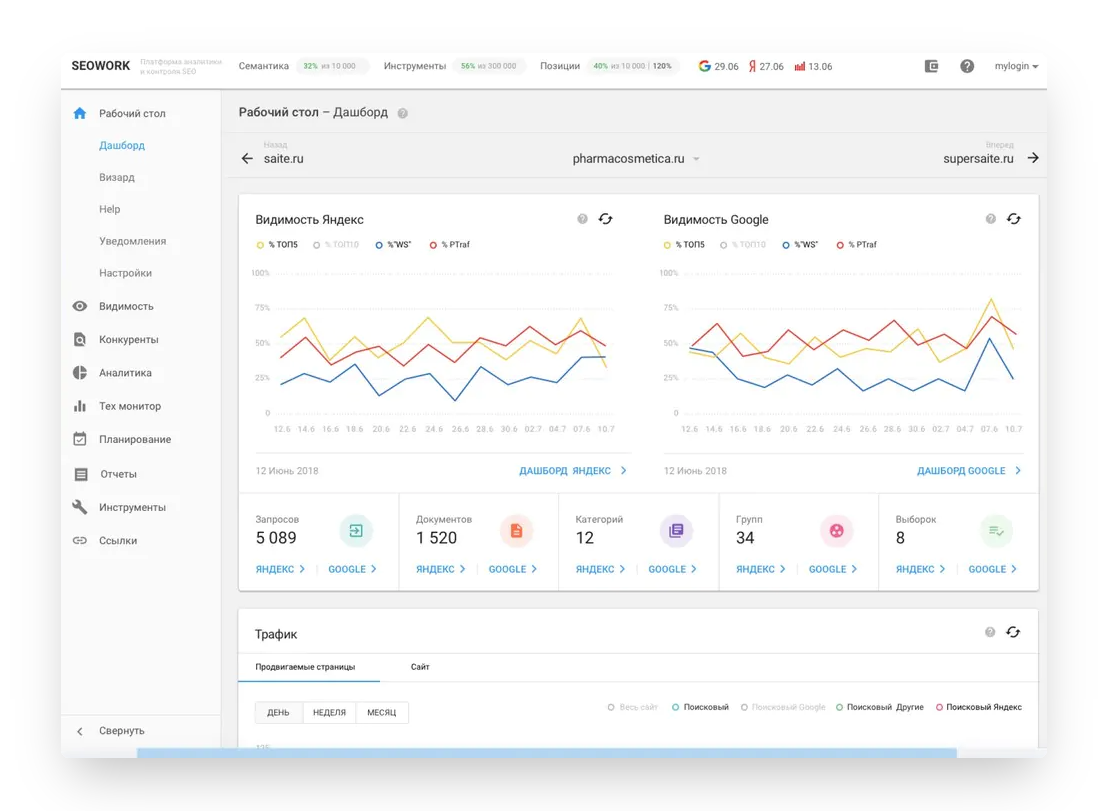Click the Документов orange document icon

click(516, 531)
